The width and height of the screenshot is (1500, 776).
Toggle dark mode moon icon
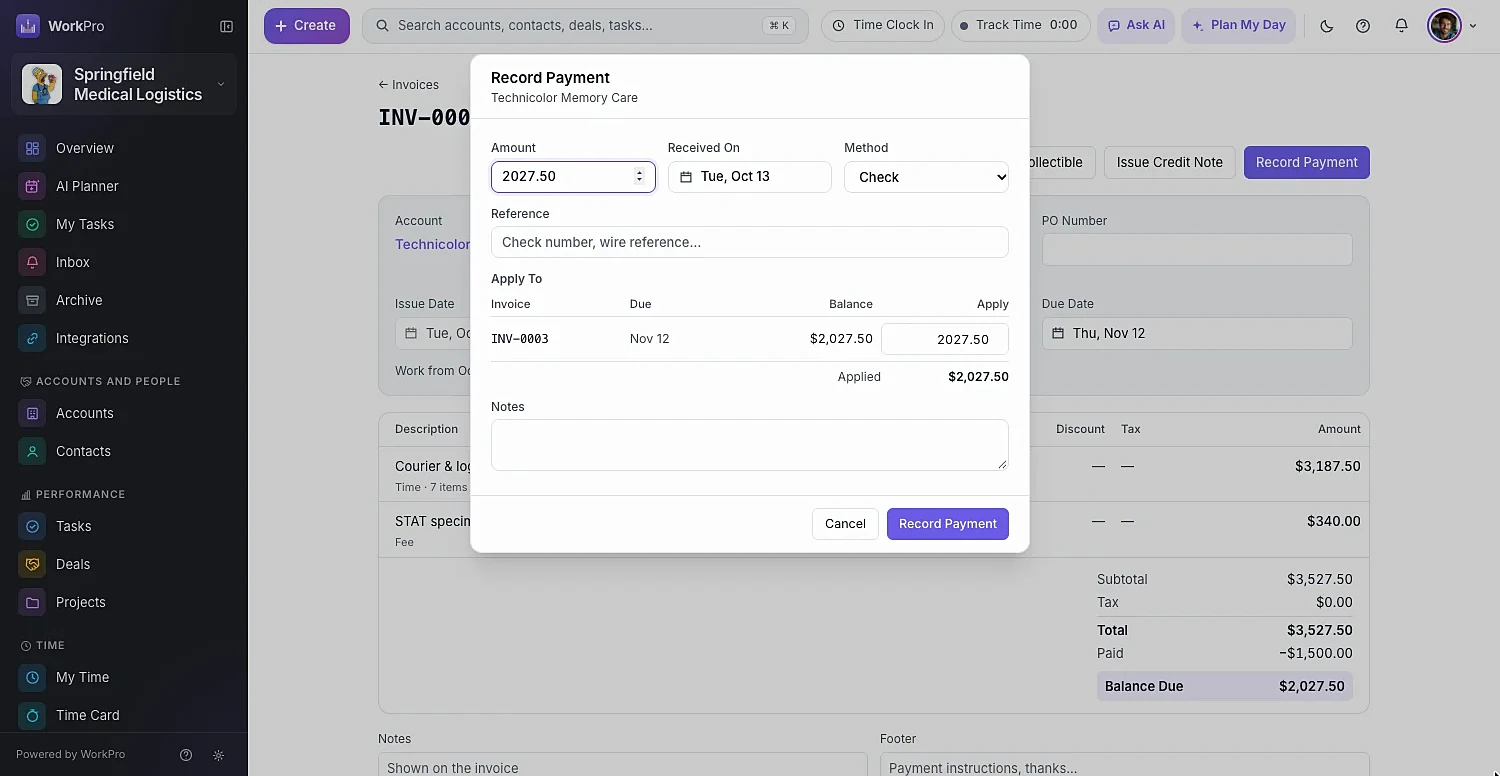click(1327, 26)
